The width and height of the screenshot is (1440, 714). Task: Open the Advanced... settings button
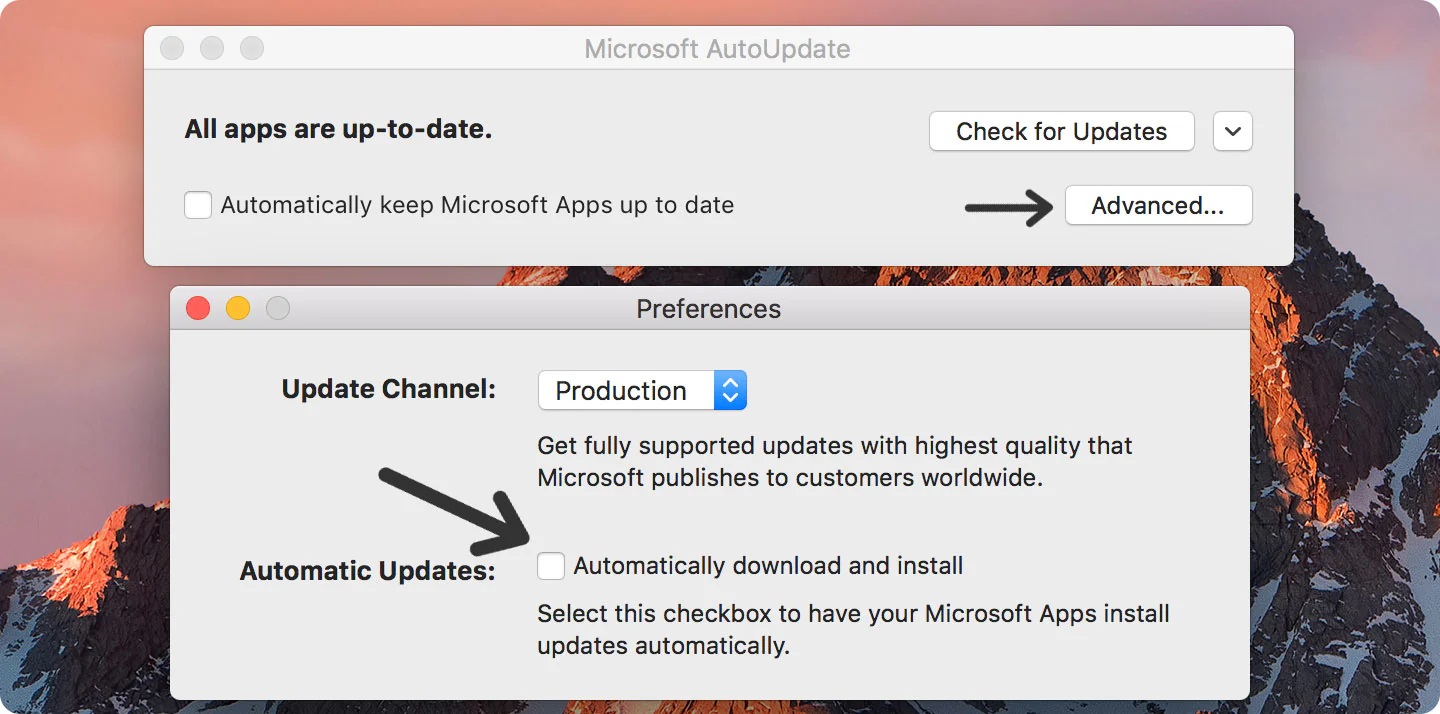click(1158, 206)
